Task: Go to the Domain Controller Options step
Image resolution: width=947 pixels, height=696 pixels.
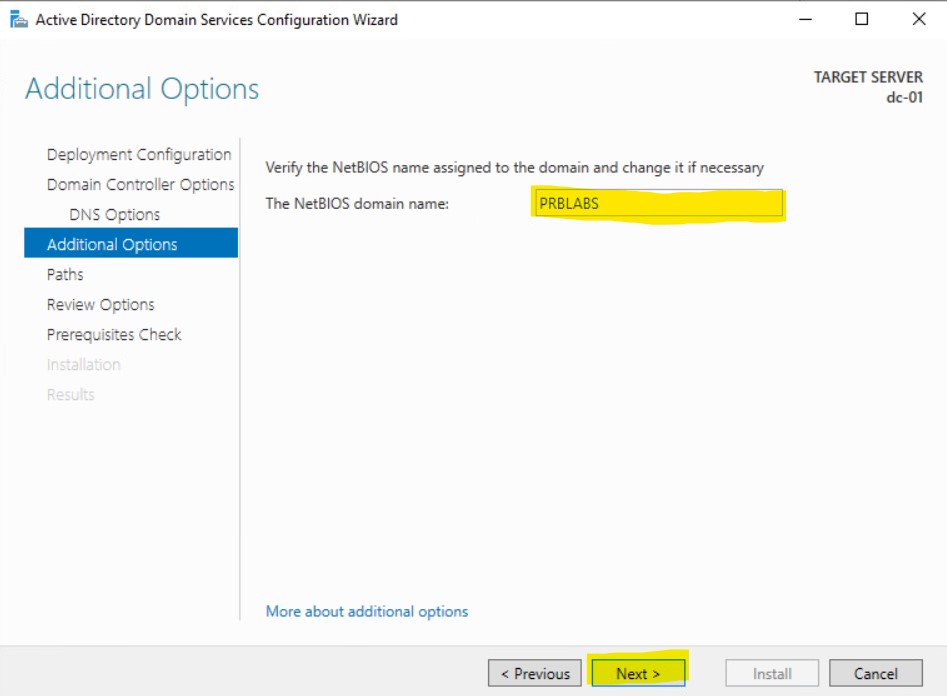Action: (x=140, y=185)
